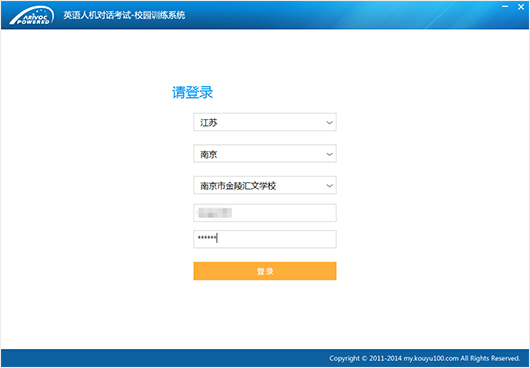This screenshot has height=368, width=530.
Task: Open the 江苏 province dropdown
Action: point(265,122)
